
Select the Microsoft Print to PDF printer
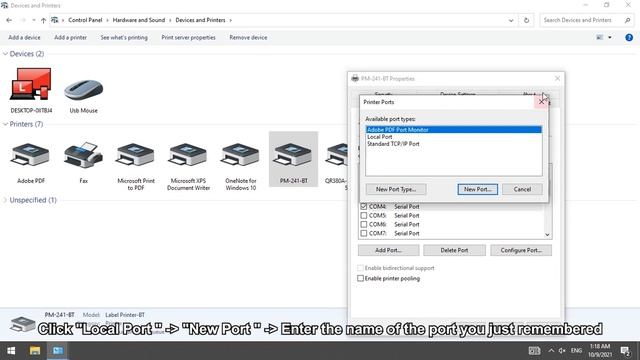(x=136, y=156)
